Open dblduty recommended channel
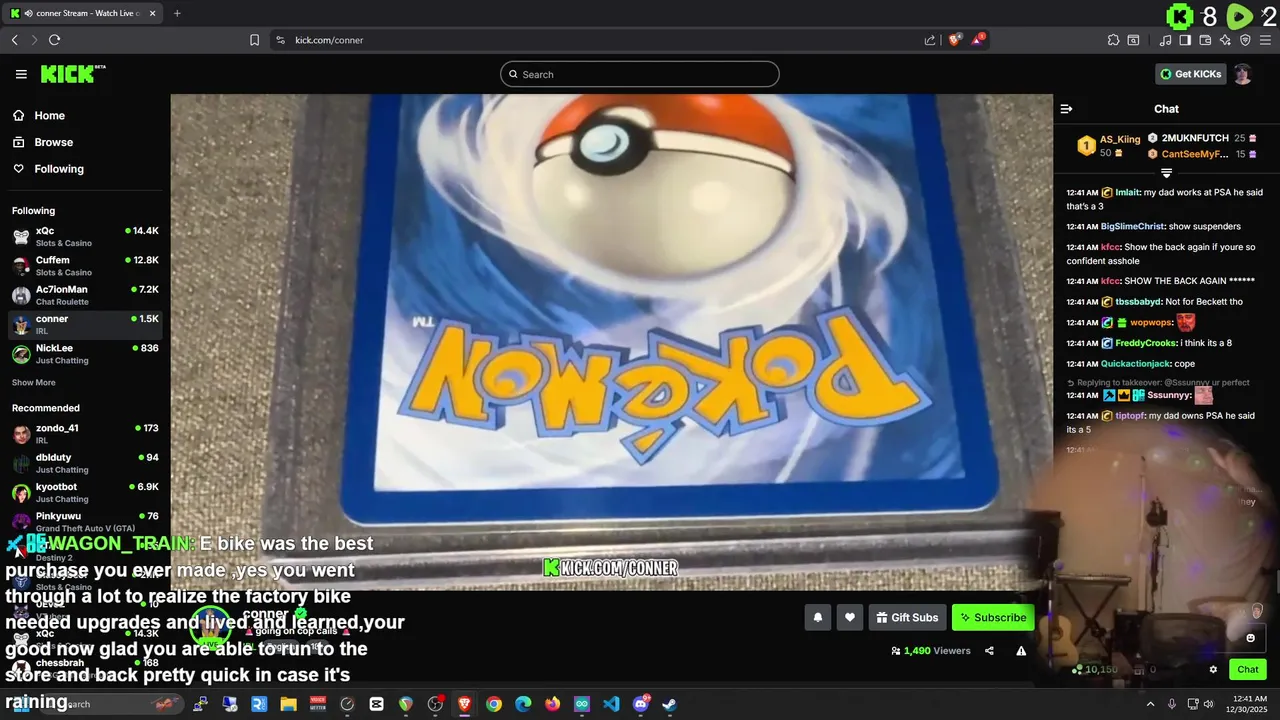 (85, 463)
